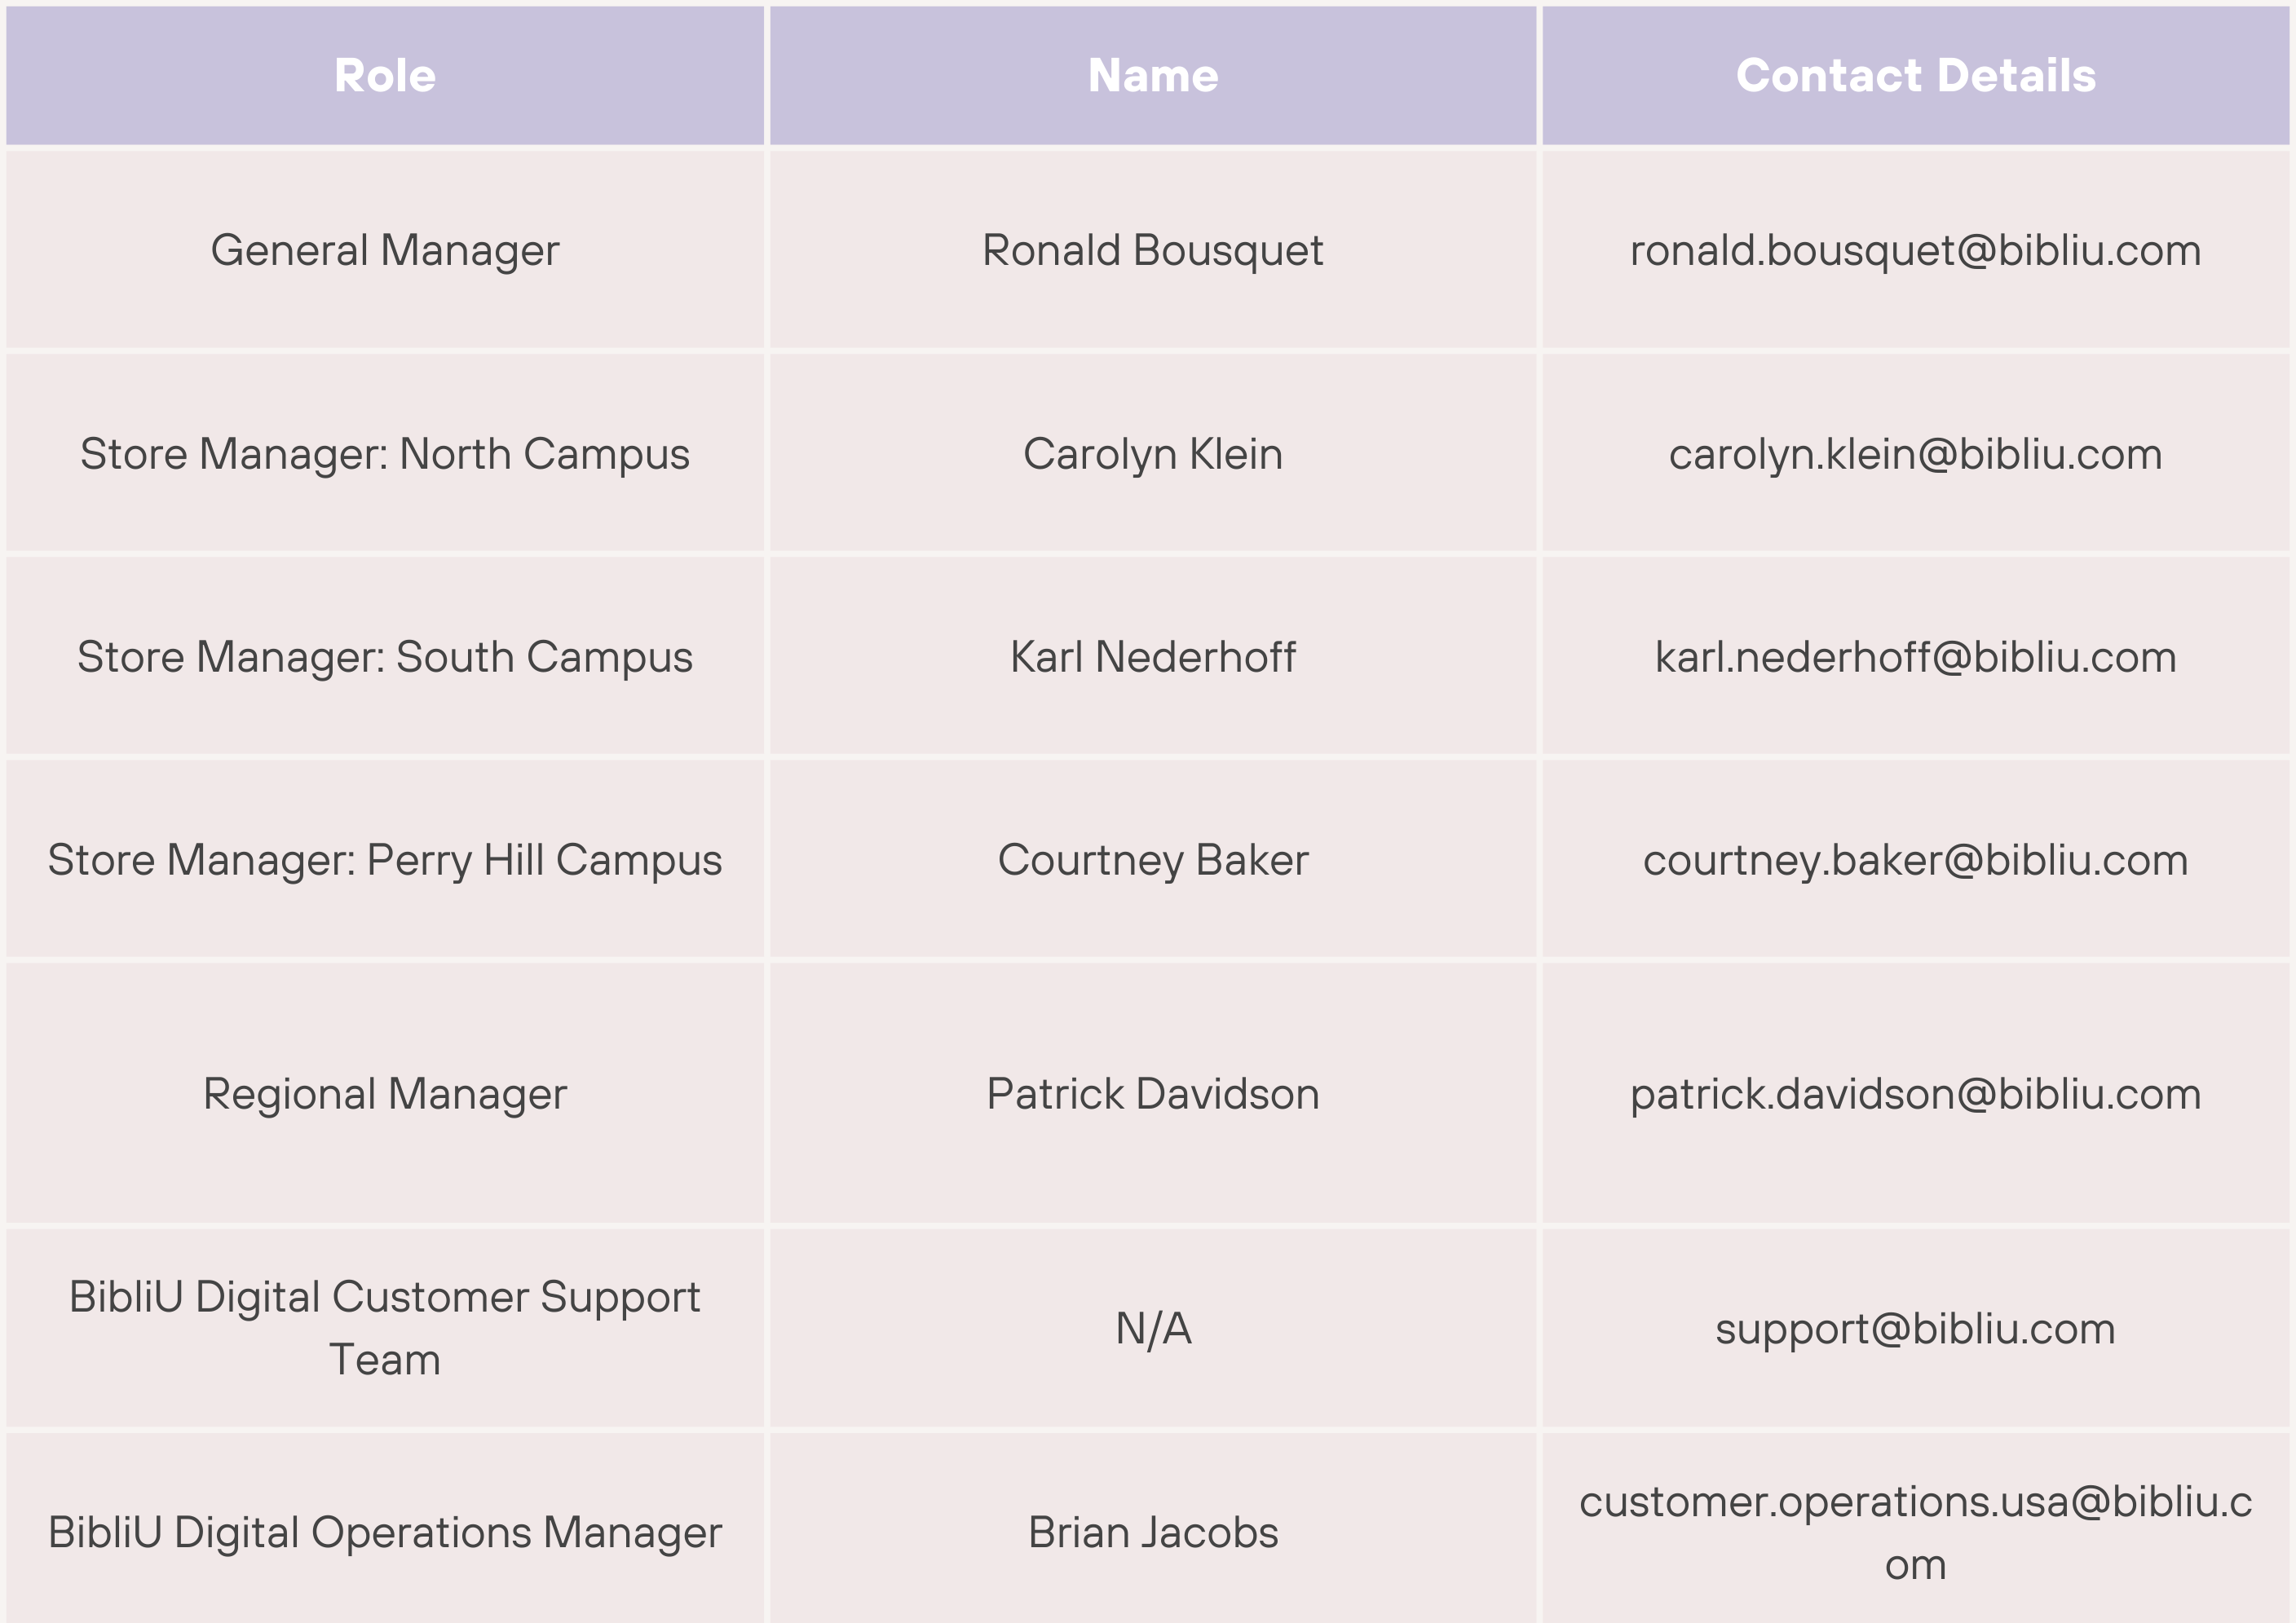Screen dimensions: 2296x1623
Task: Click the Store Manager: Perry Hill Campus cell
Action: 385,860
